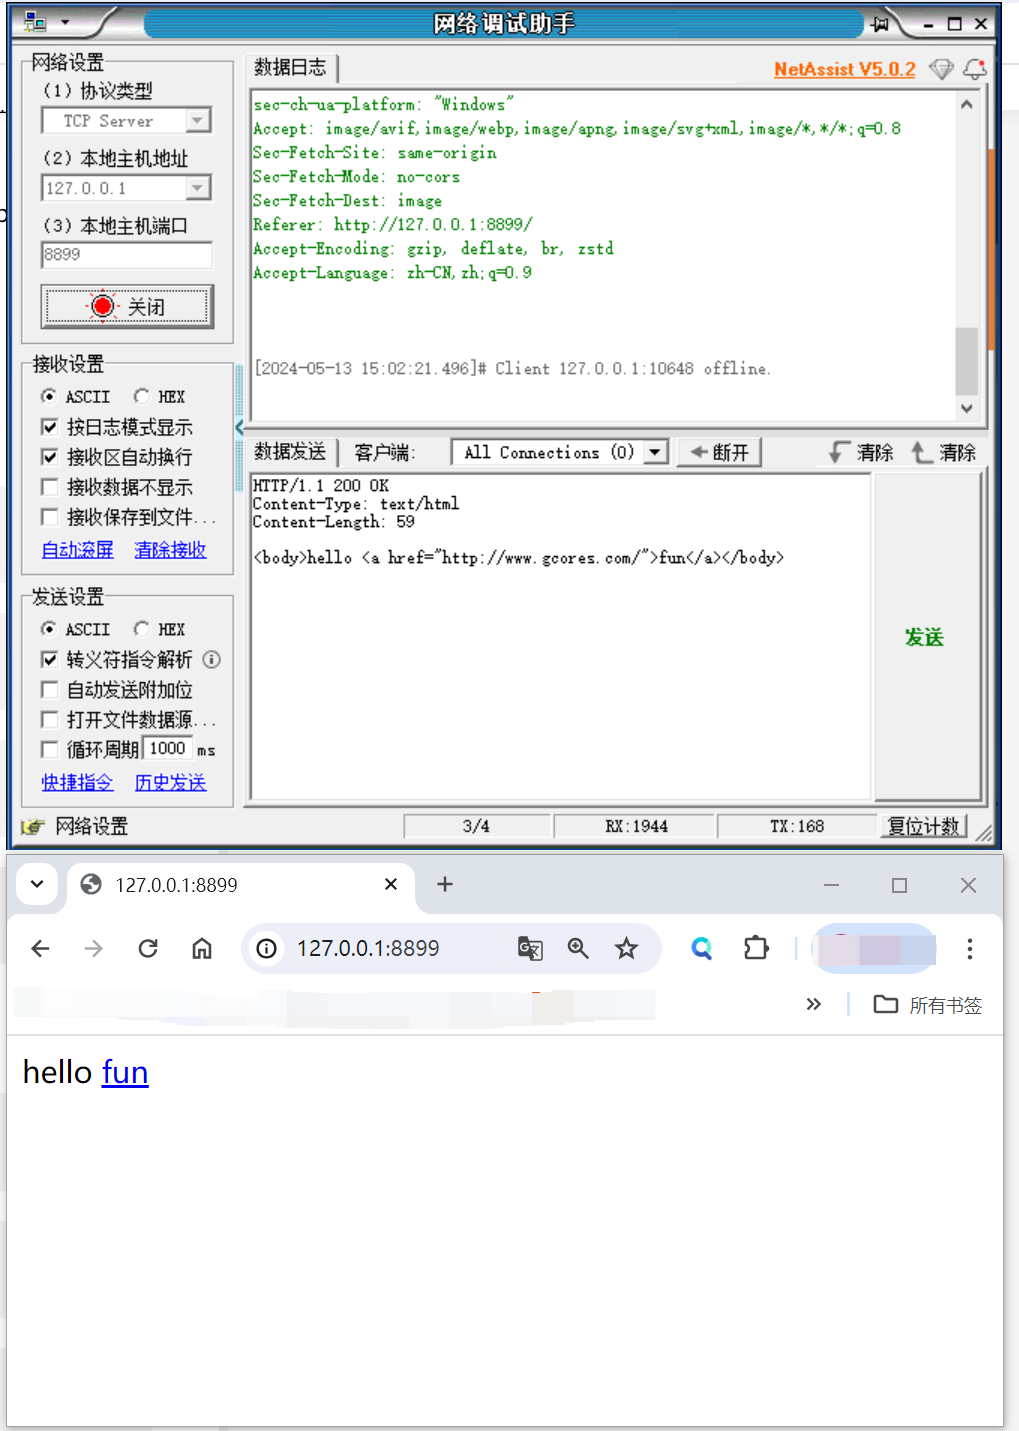
Task: Click the Google Translate icon in address bar
Action: click(530, 948)
